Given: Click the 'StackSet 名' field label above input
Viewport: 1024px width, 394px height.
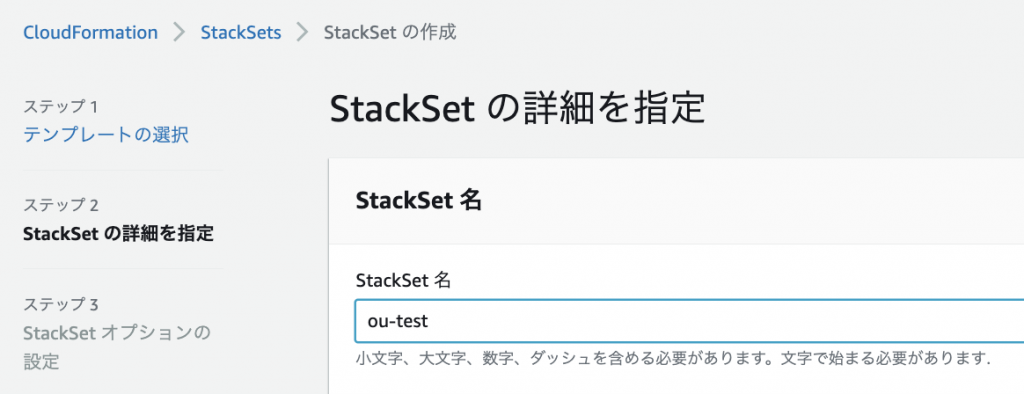Looking at the screenshot, I should pos(404,281).
